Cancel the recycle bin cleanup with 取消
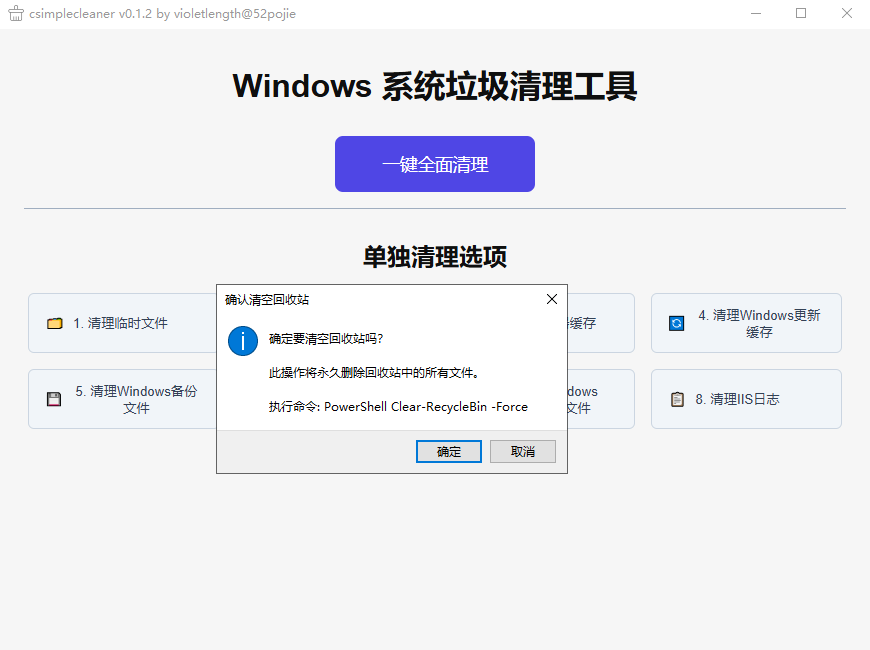 click(x=522, y=451)
